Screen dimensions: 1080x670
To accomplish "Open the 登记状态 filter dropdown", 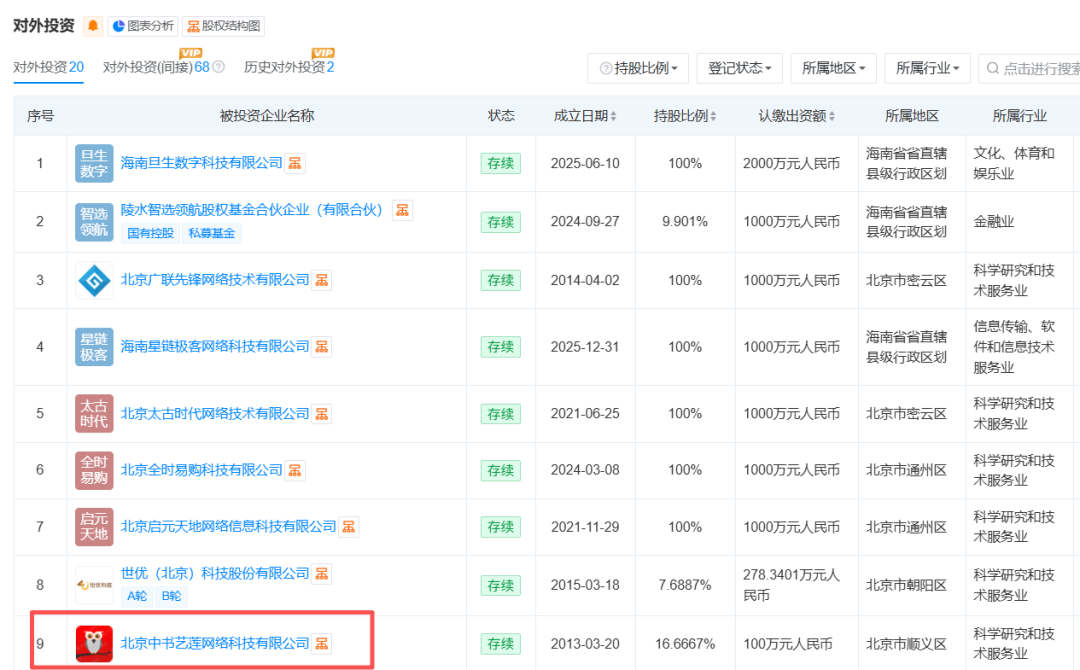I will click(x=740, y=68).
